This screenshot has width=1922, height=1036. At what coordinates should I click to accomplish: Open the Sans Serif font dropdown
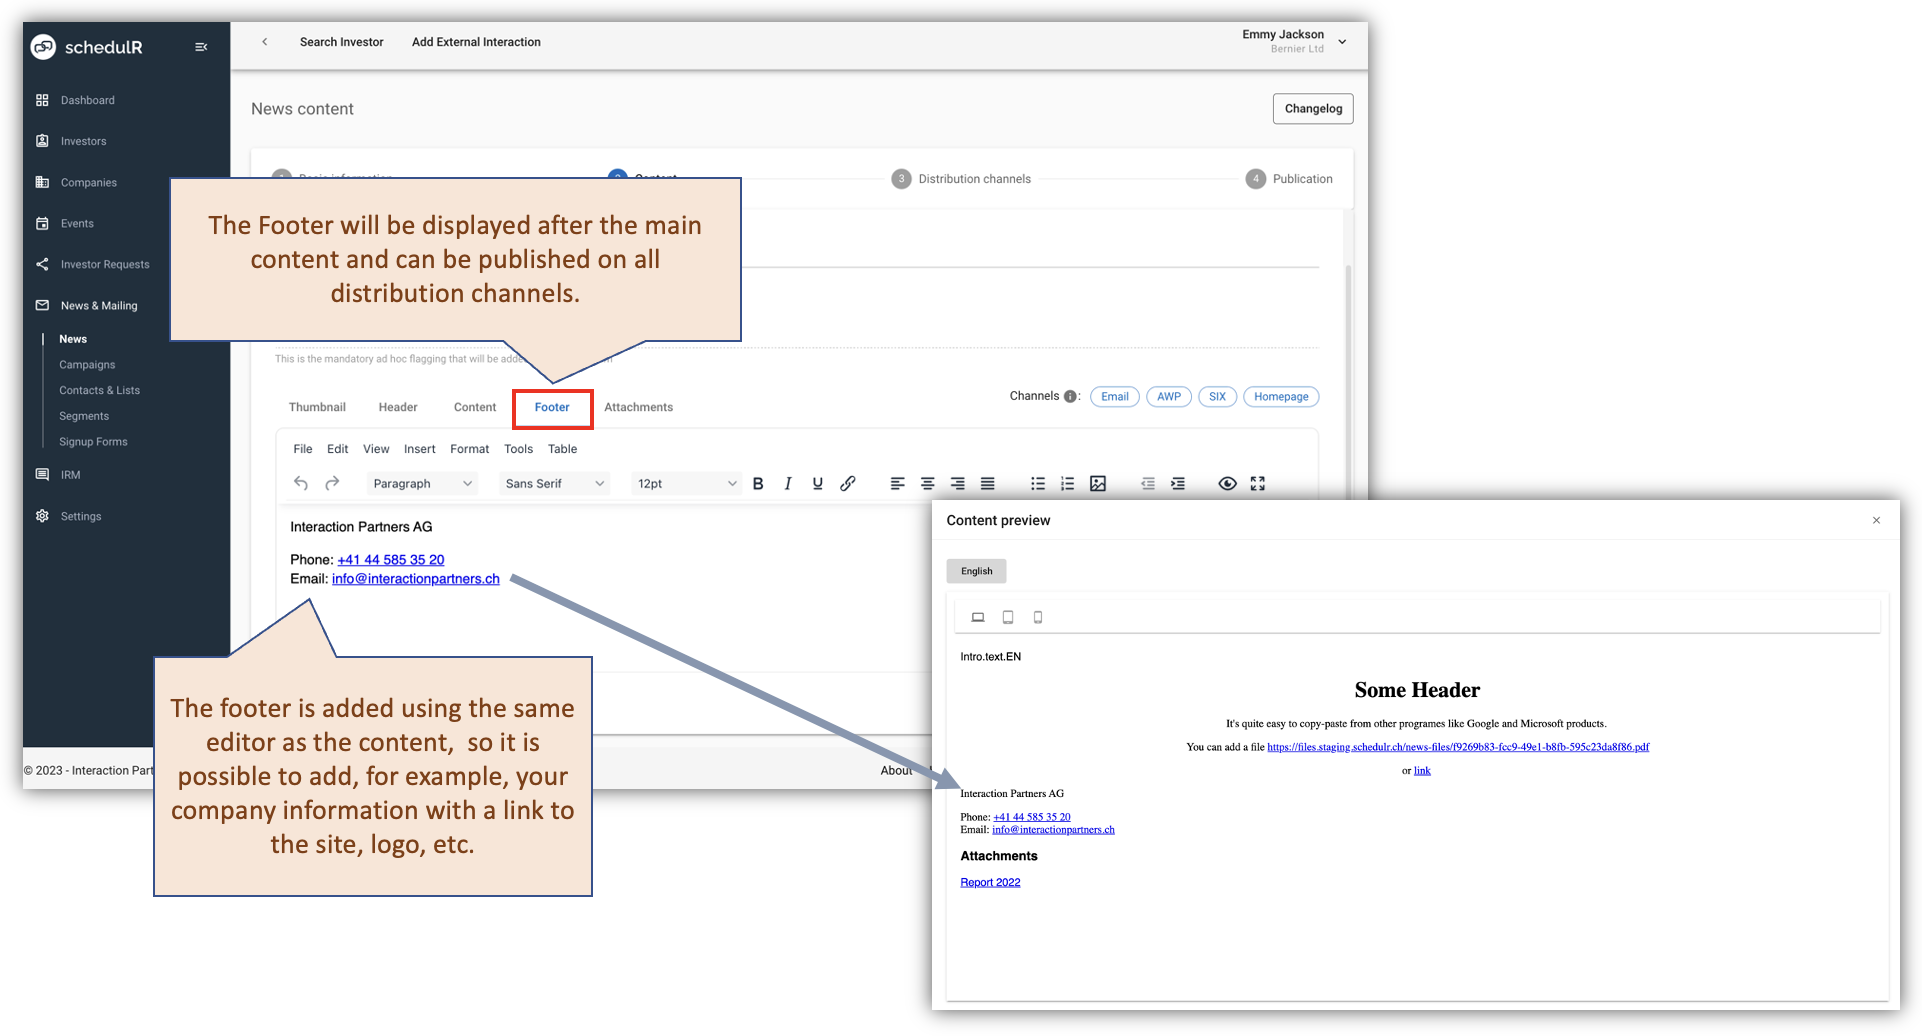click(x=553, y=483)
